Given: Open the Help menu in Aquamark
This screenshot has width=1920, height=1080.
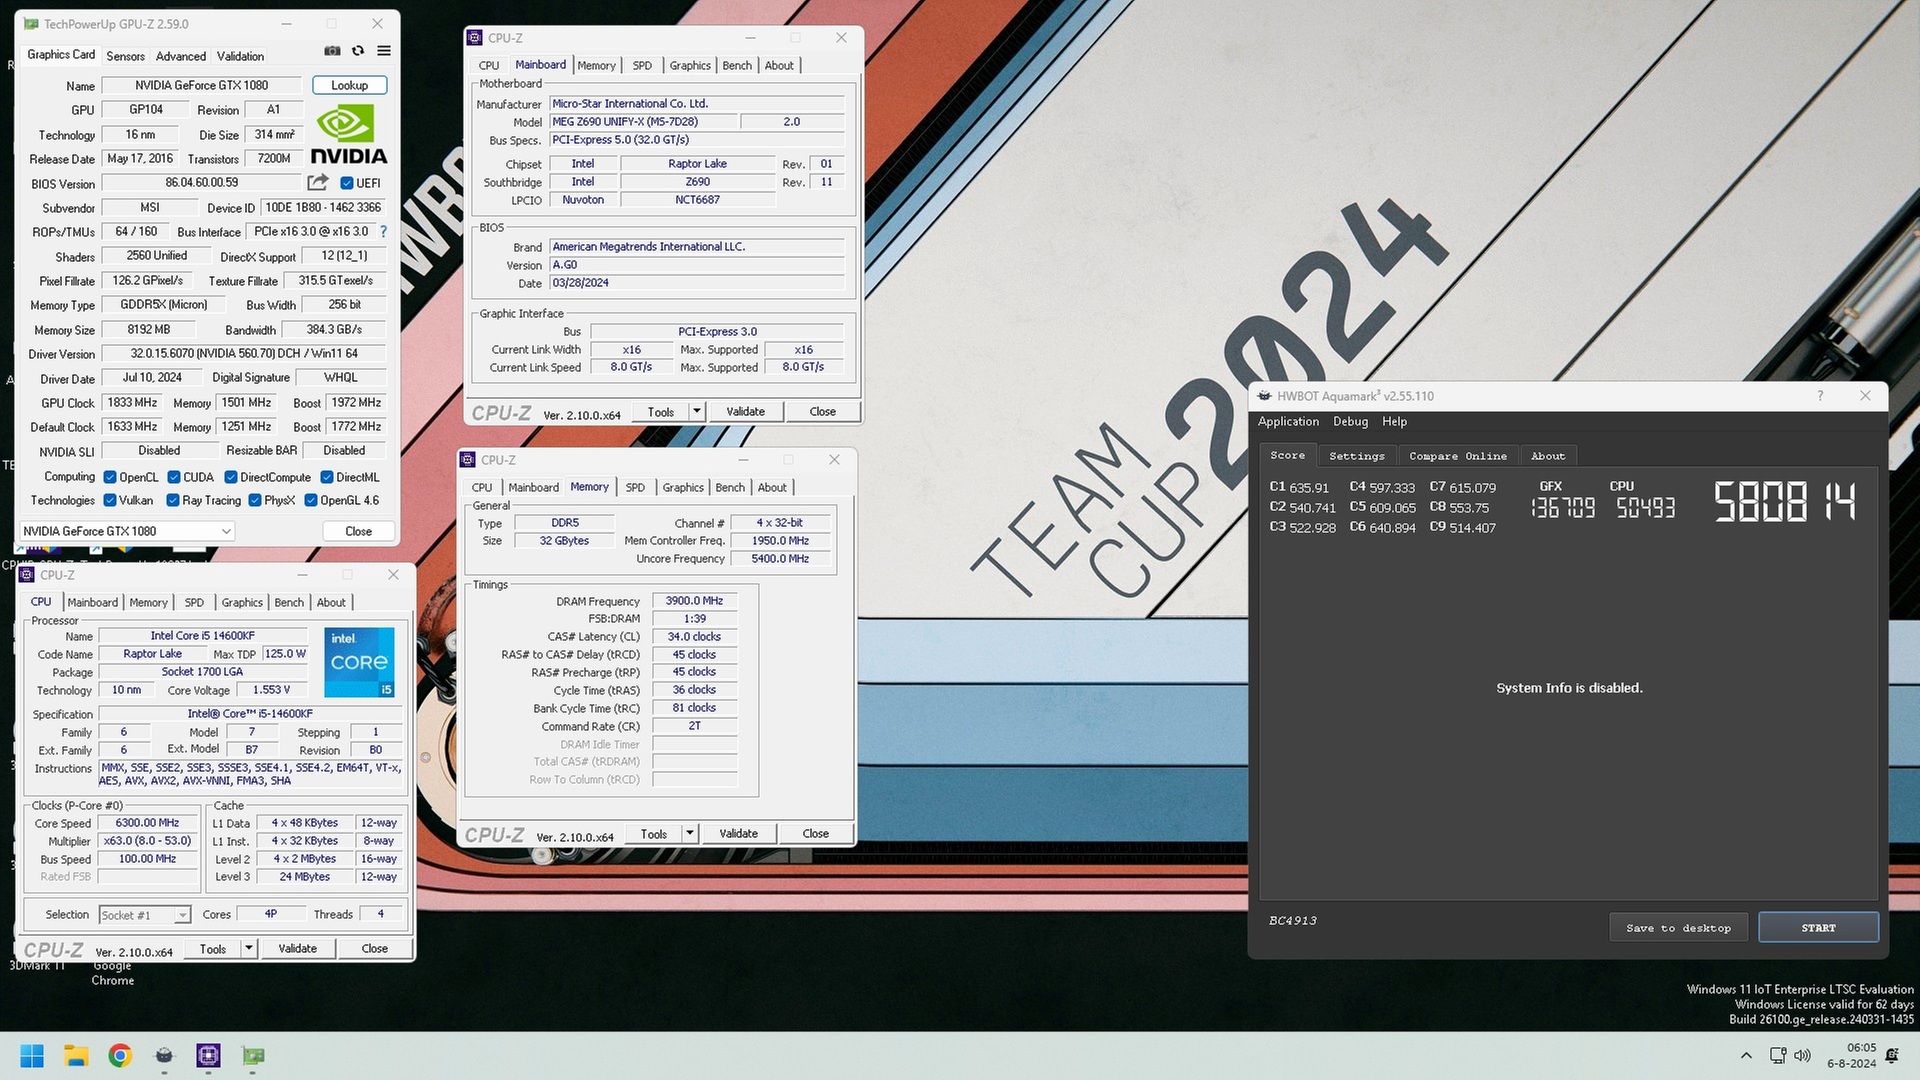Looking at the screenshot, I should (1394, 422).
